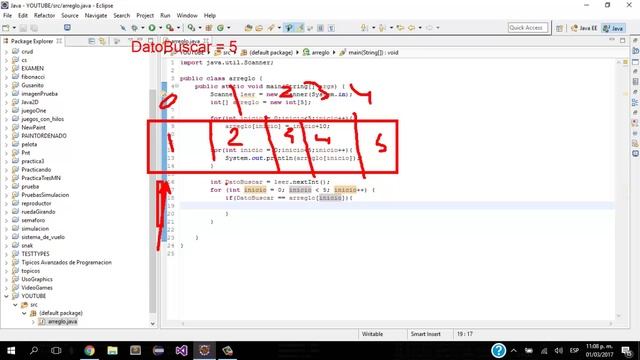Click Next Annotation arrow icon

coord(364,28)
